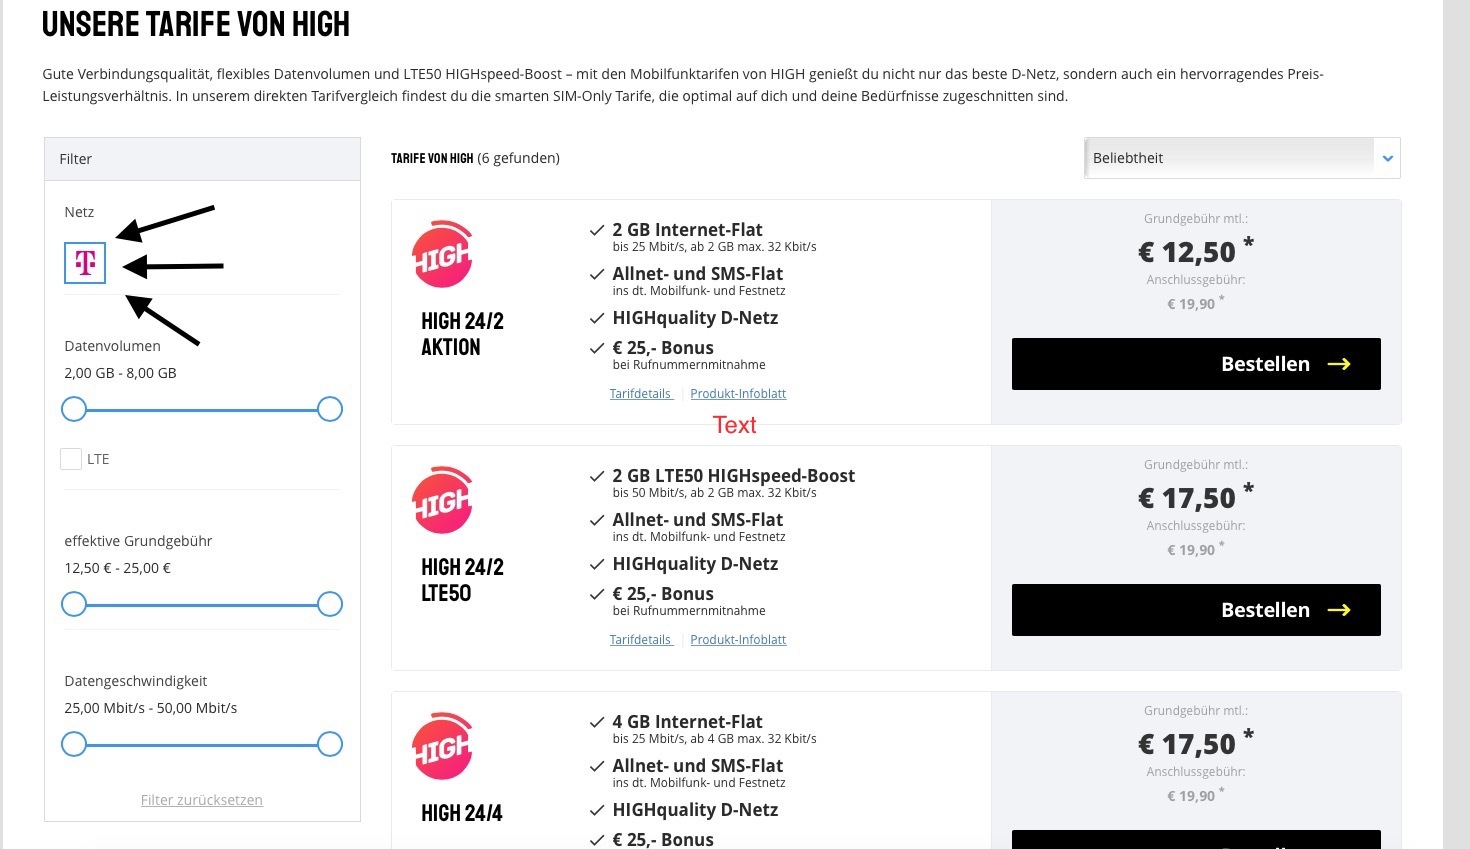Image resolution: width=1470 pixels, height=849 pixels.
Task: Click the HIGH logo of HIGH 24/4 tariff
Action: pyautogui.click(x=442, y=746)
